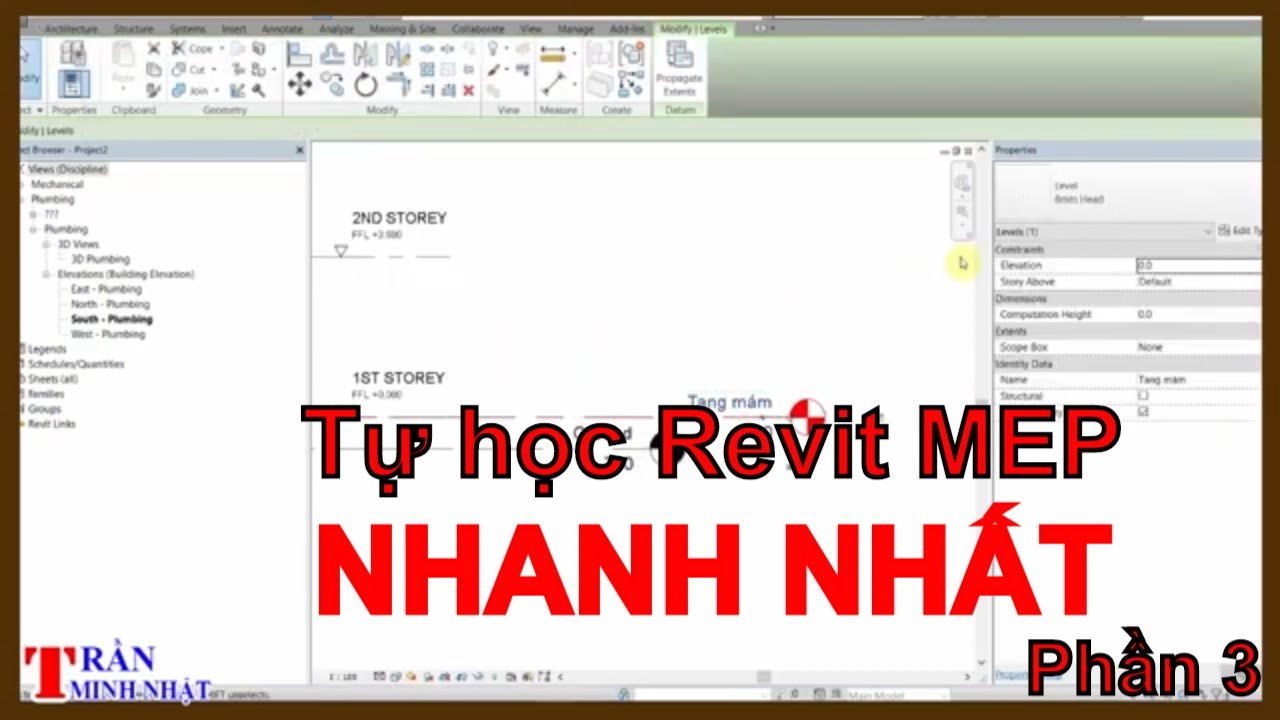
Task: Click the zoom control on navigation bar
Action: click(962, 212)
